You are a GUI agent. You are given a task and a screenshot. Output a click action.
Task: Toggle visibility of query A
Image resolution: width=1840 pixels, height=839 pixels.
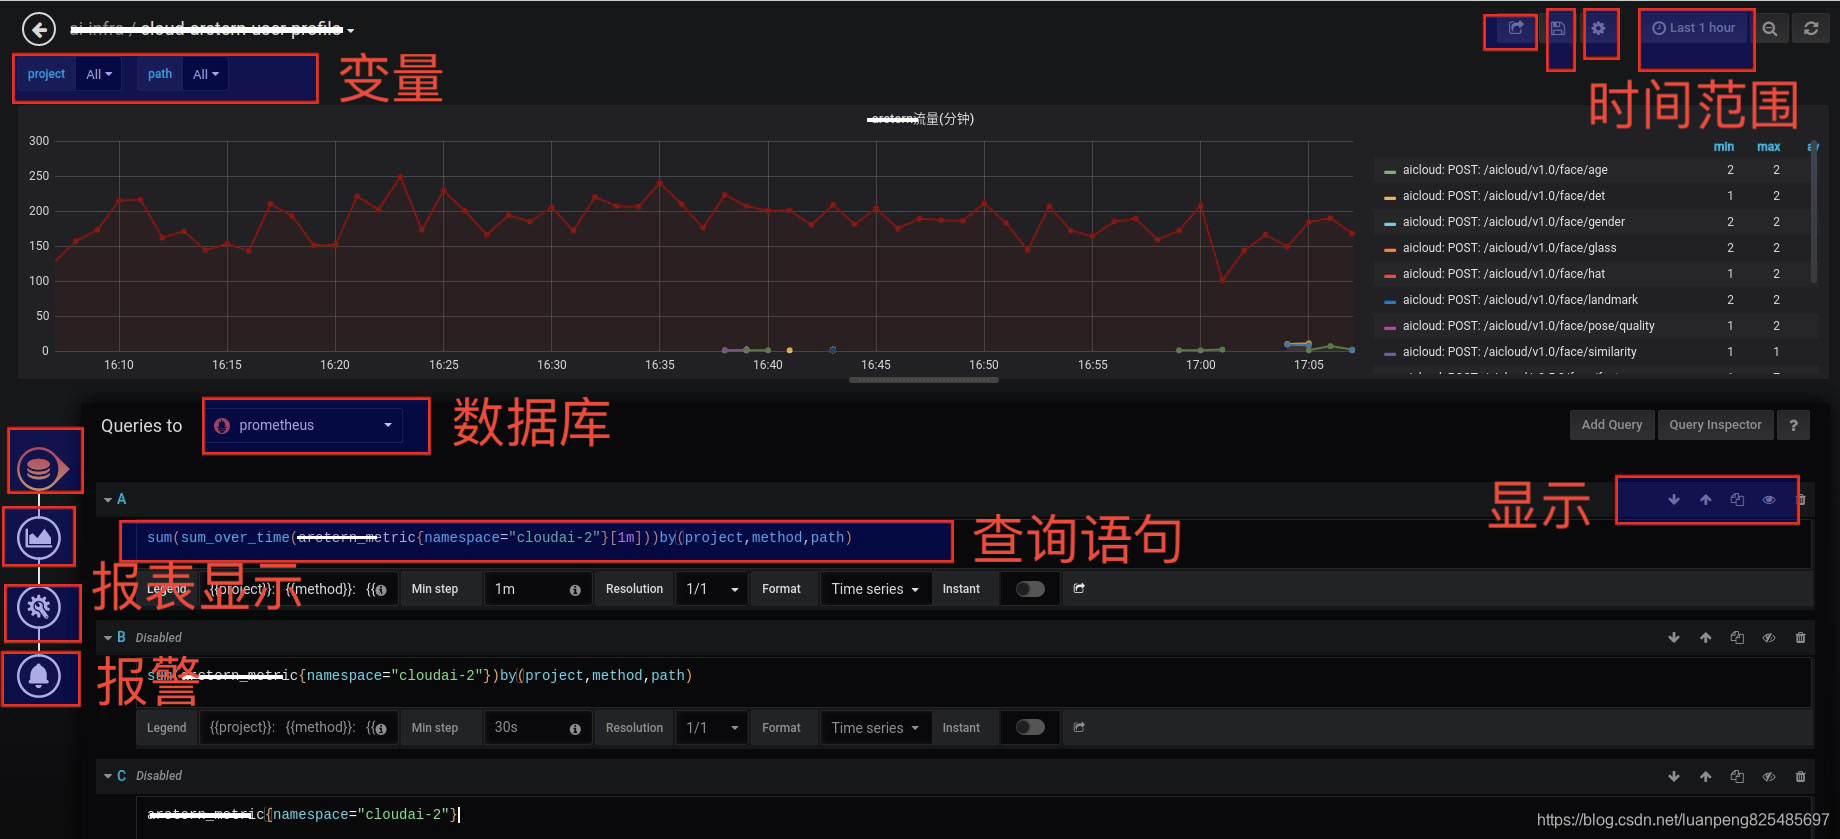point(1769,500)
